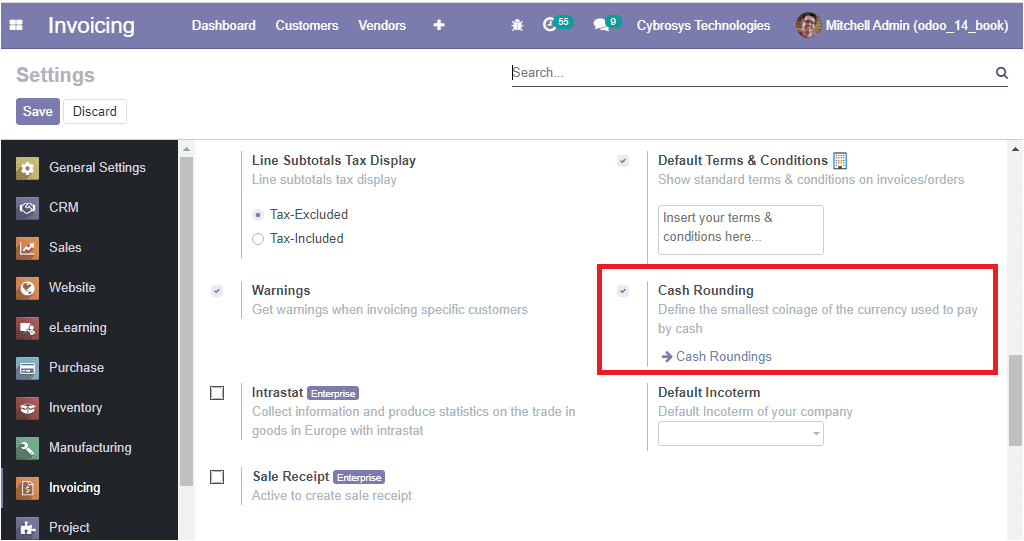Open conversations chat icon with 9 badge
Screen dimensions: 1024x541
[606, 24]
